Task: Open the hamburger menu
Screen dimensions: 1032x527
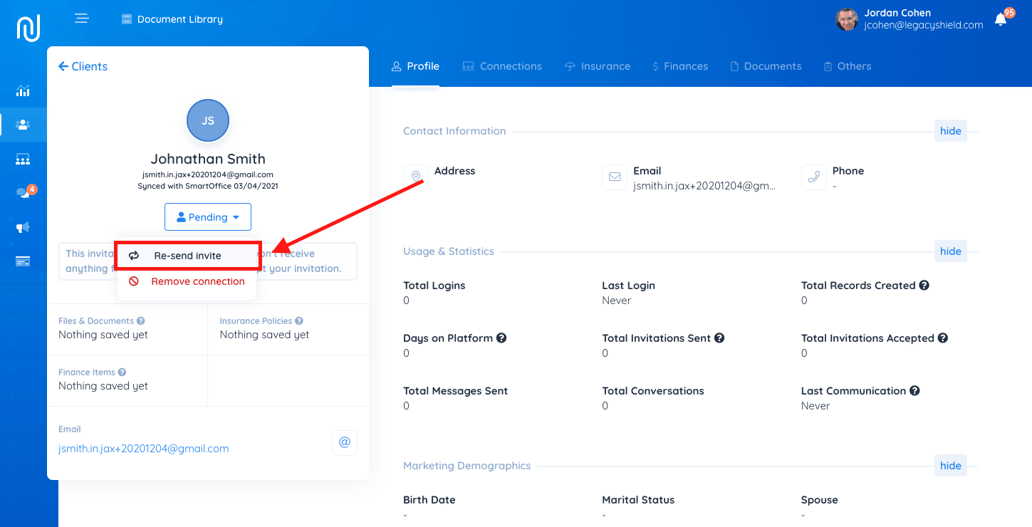Action: [x=82, y=18]
